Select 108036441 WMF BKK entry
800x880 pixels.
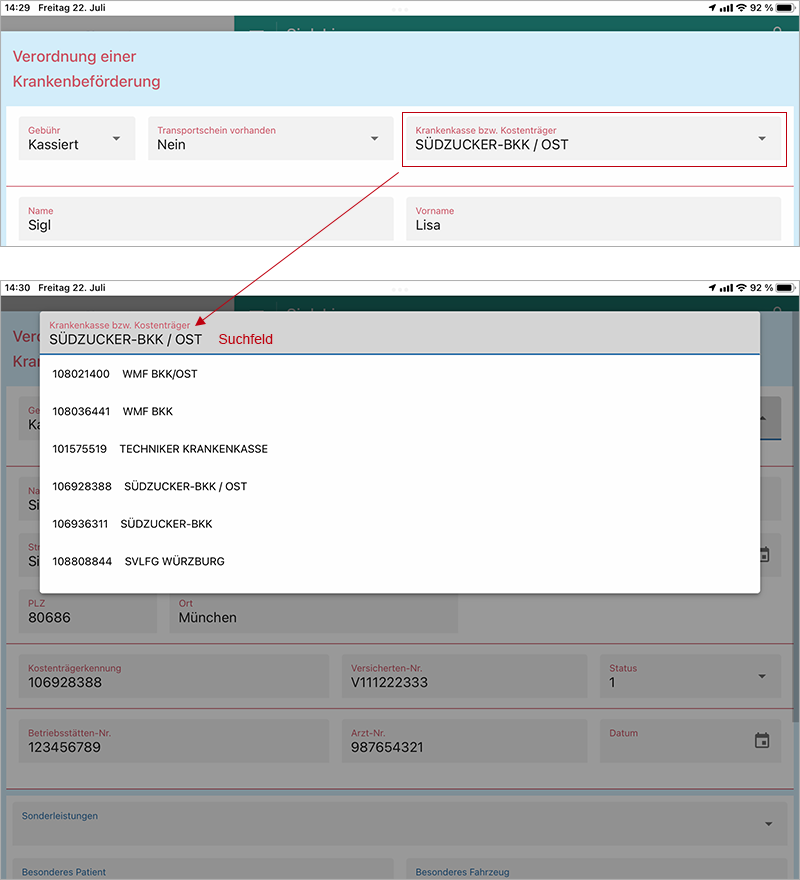(x=400, y=411)
